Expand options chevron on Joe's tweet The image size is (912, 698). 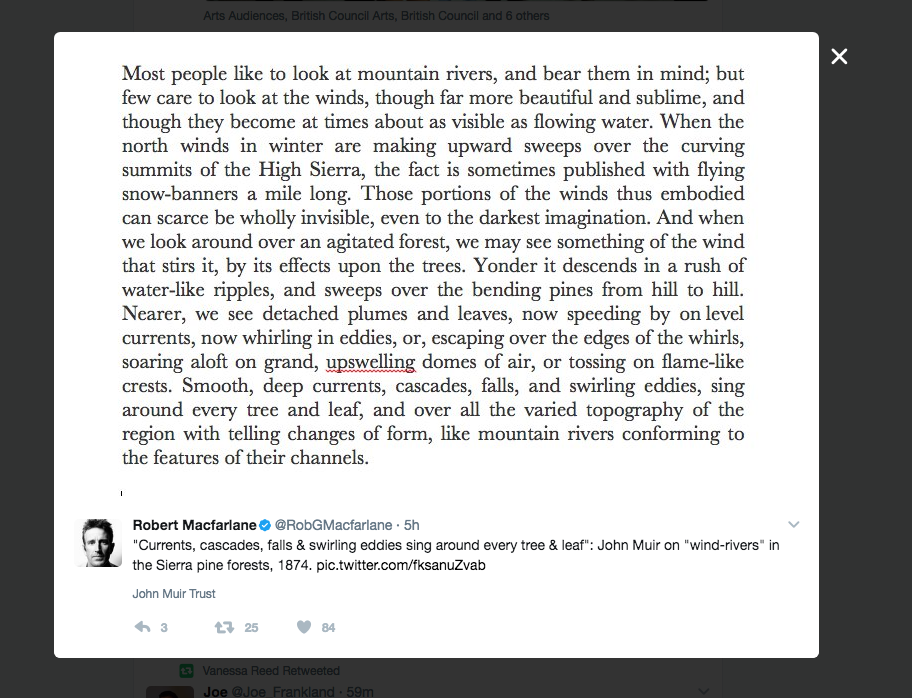[x=704, y=691]
